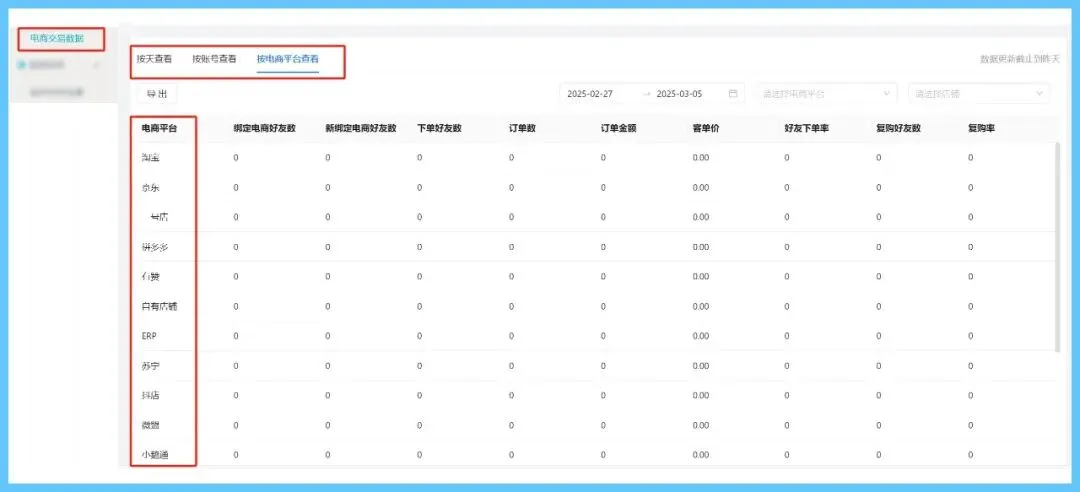
Task: Click the 绑定电商好友数 column header
Action: (264, 129)
